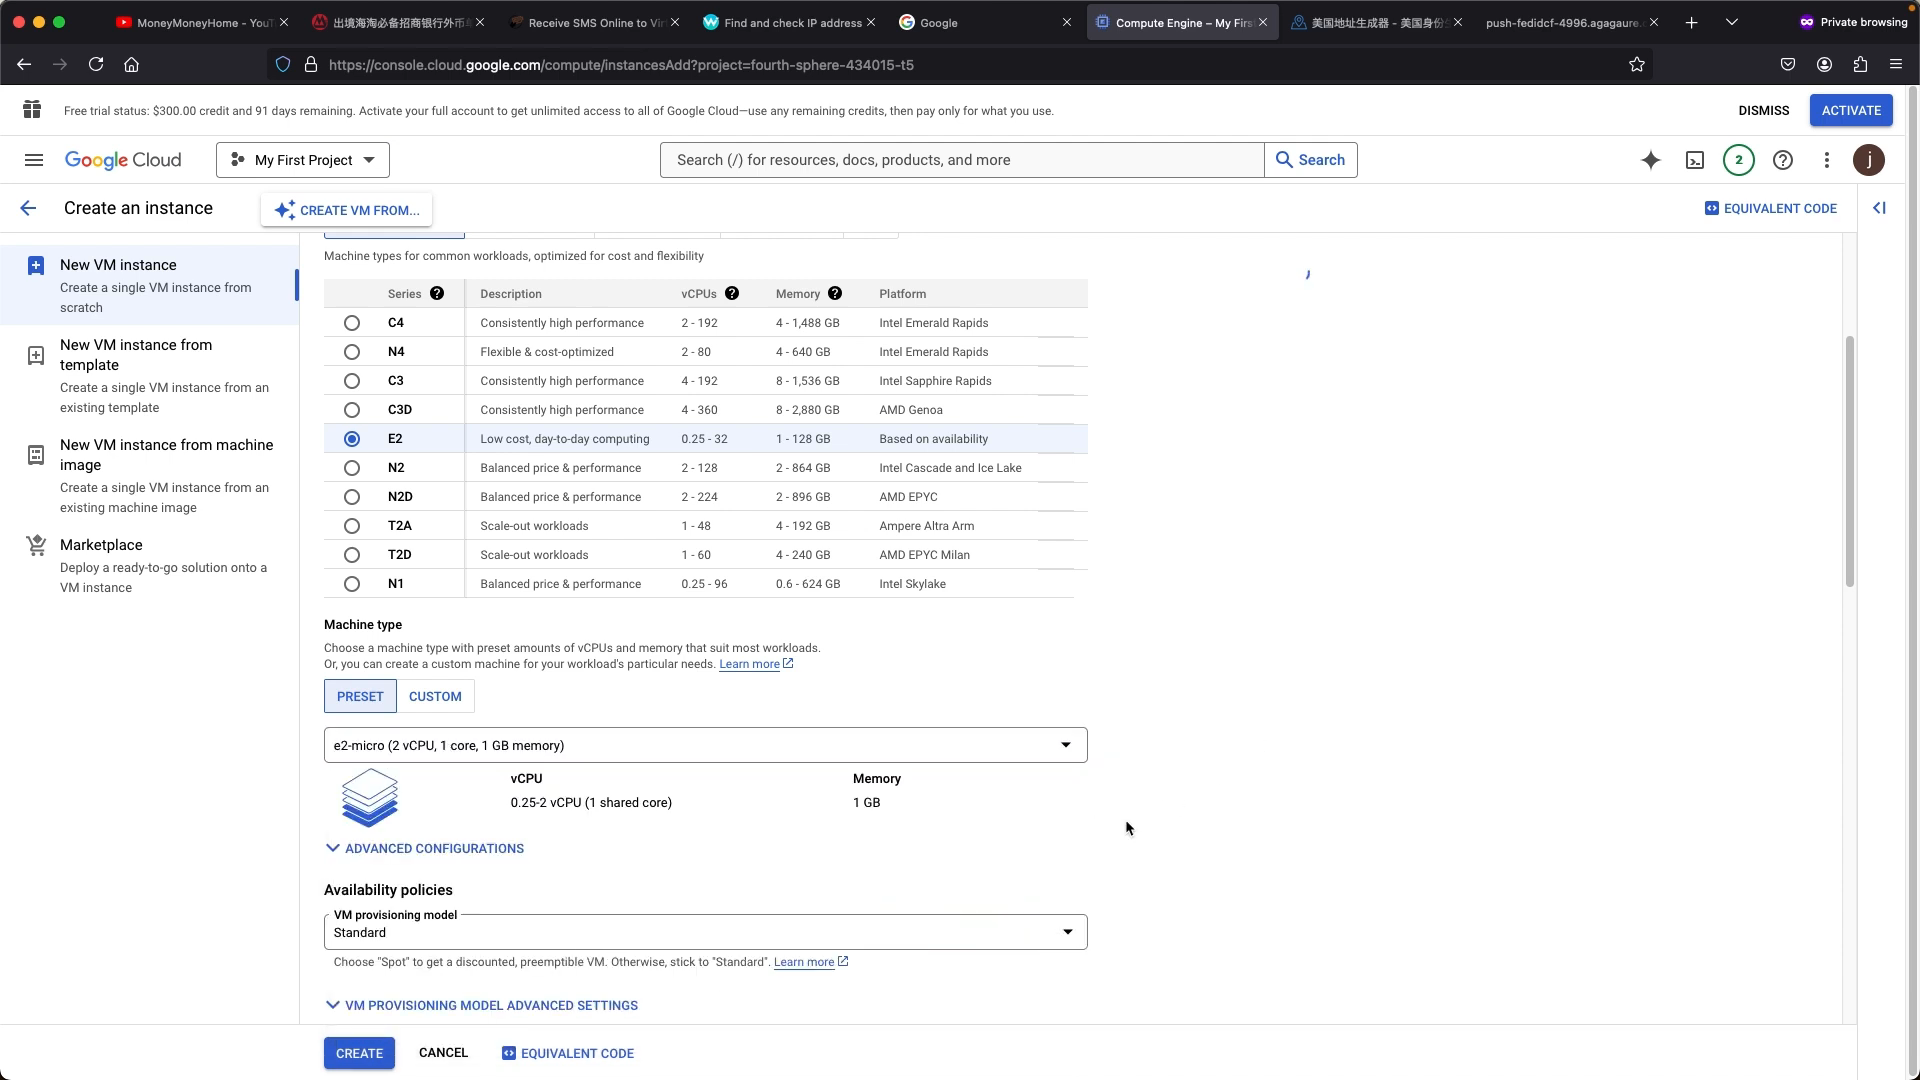Viewport: 1920px width, 1080px height.
Task: Expand Advanced Configurations section
Action: tap(425, 848)
